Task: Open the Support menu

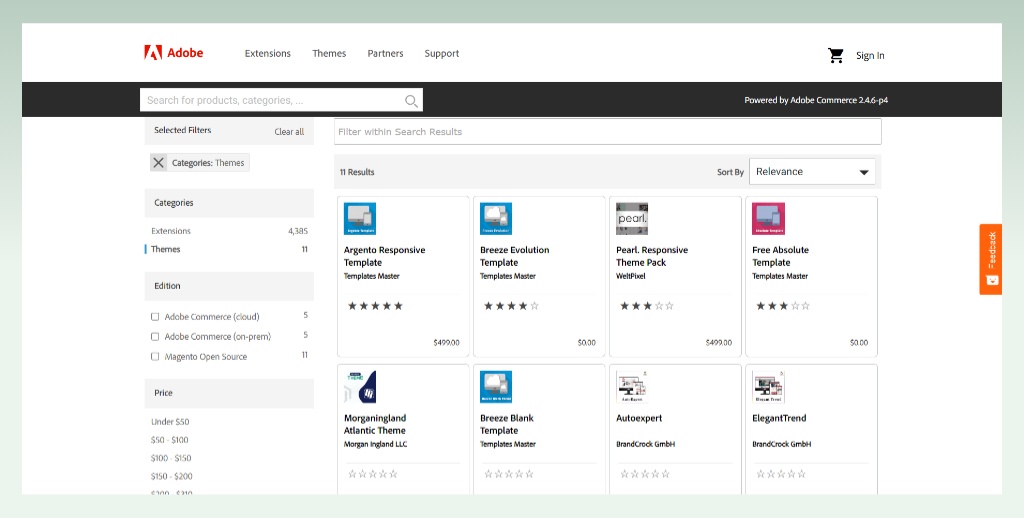Action: coord(441,54)
